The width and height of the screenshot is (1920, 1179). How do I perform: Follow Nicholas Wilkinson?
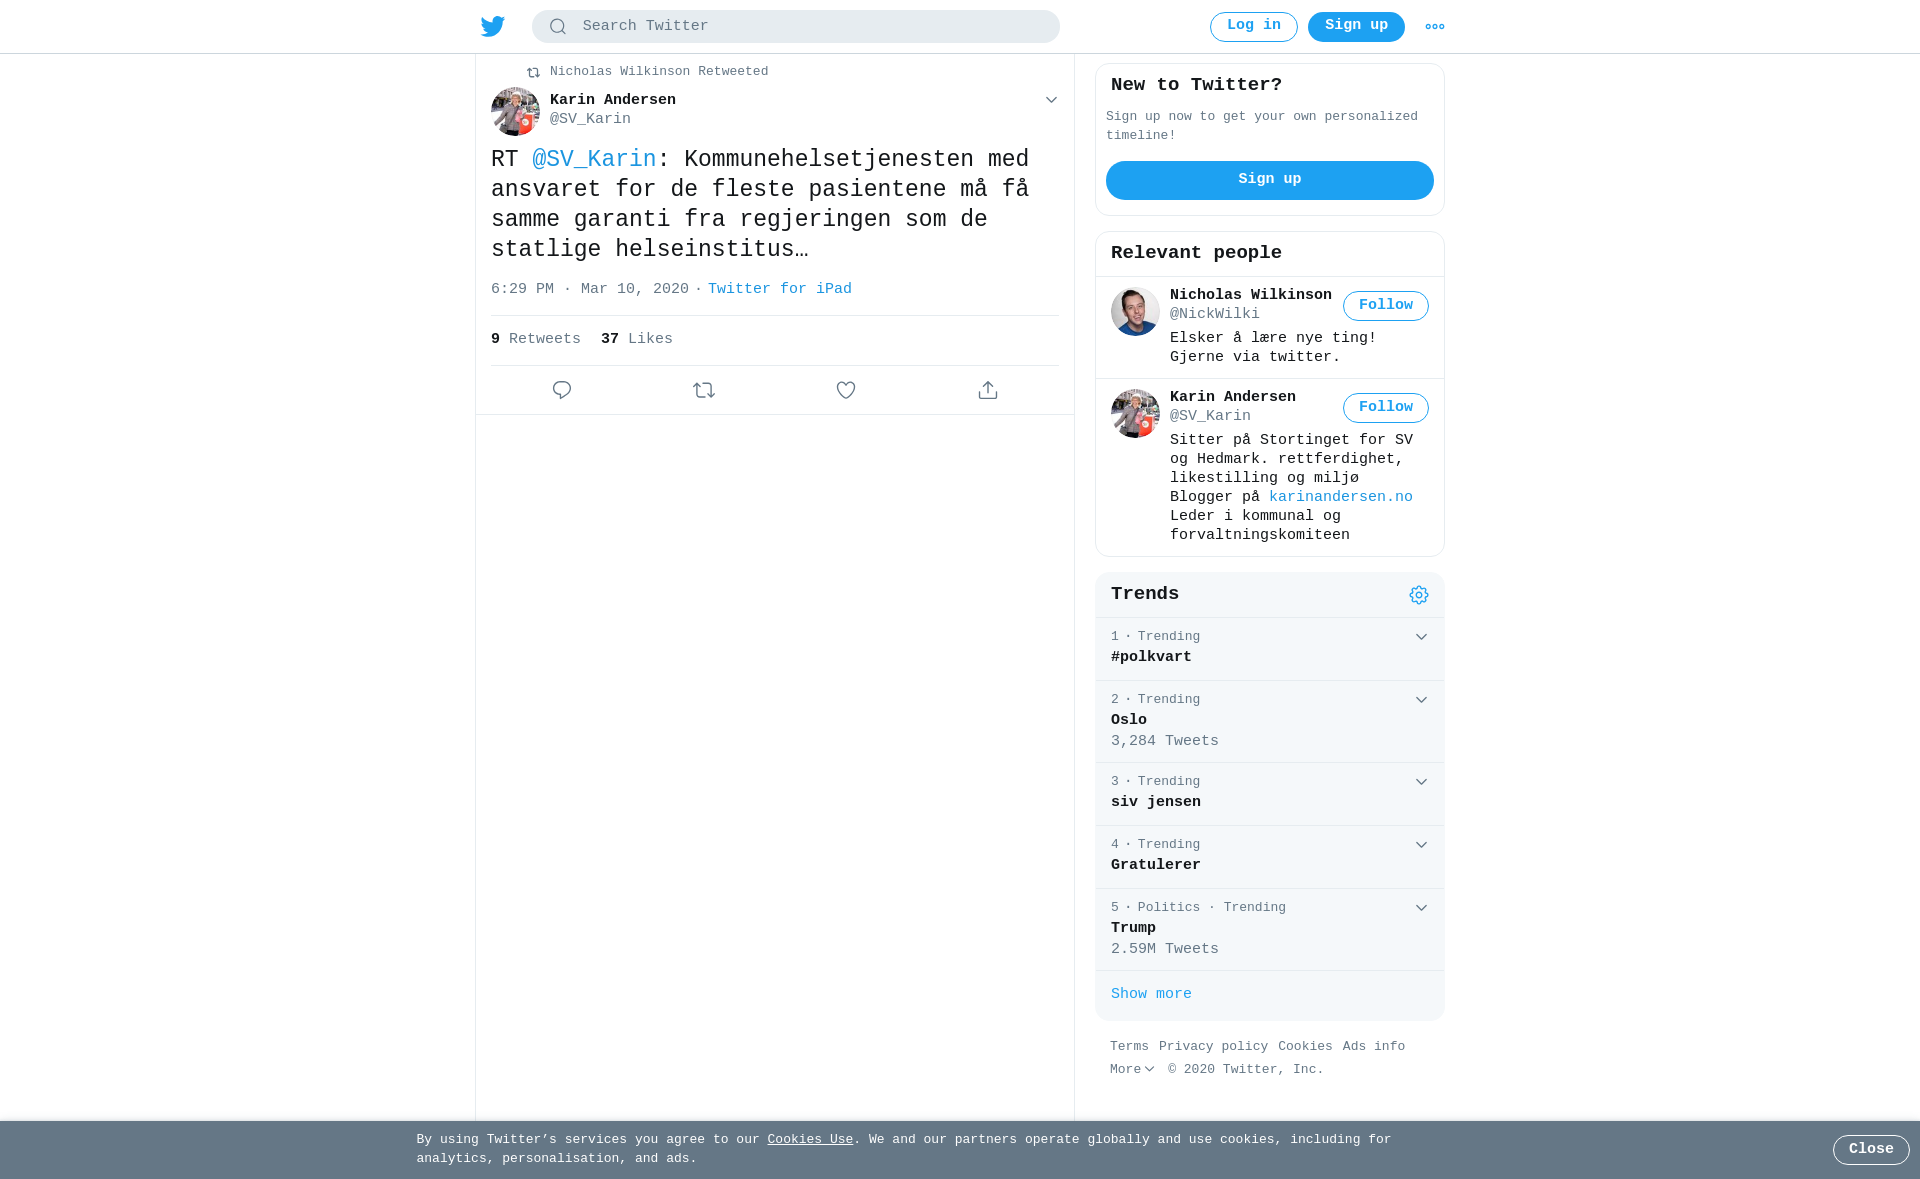point(1386,306)
